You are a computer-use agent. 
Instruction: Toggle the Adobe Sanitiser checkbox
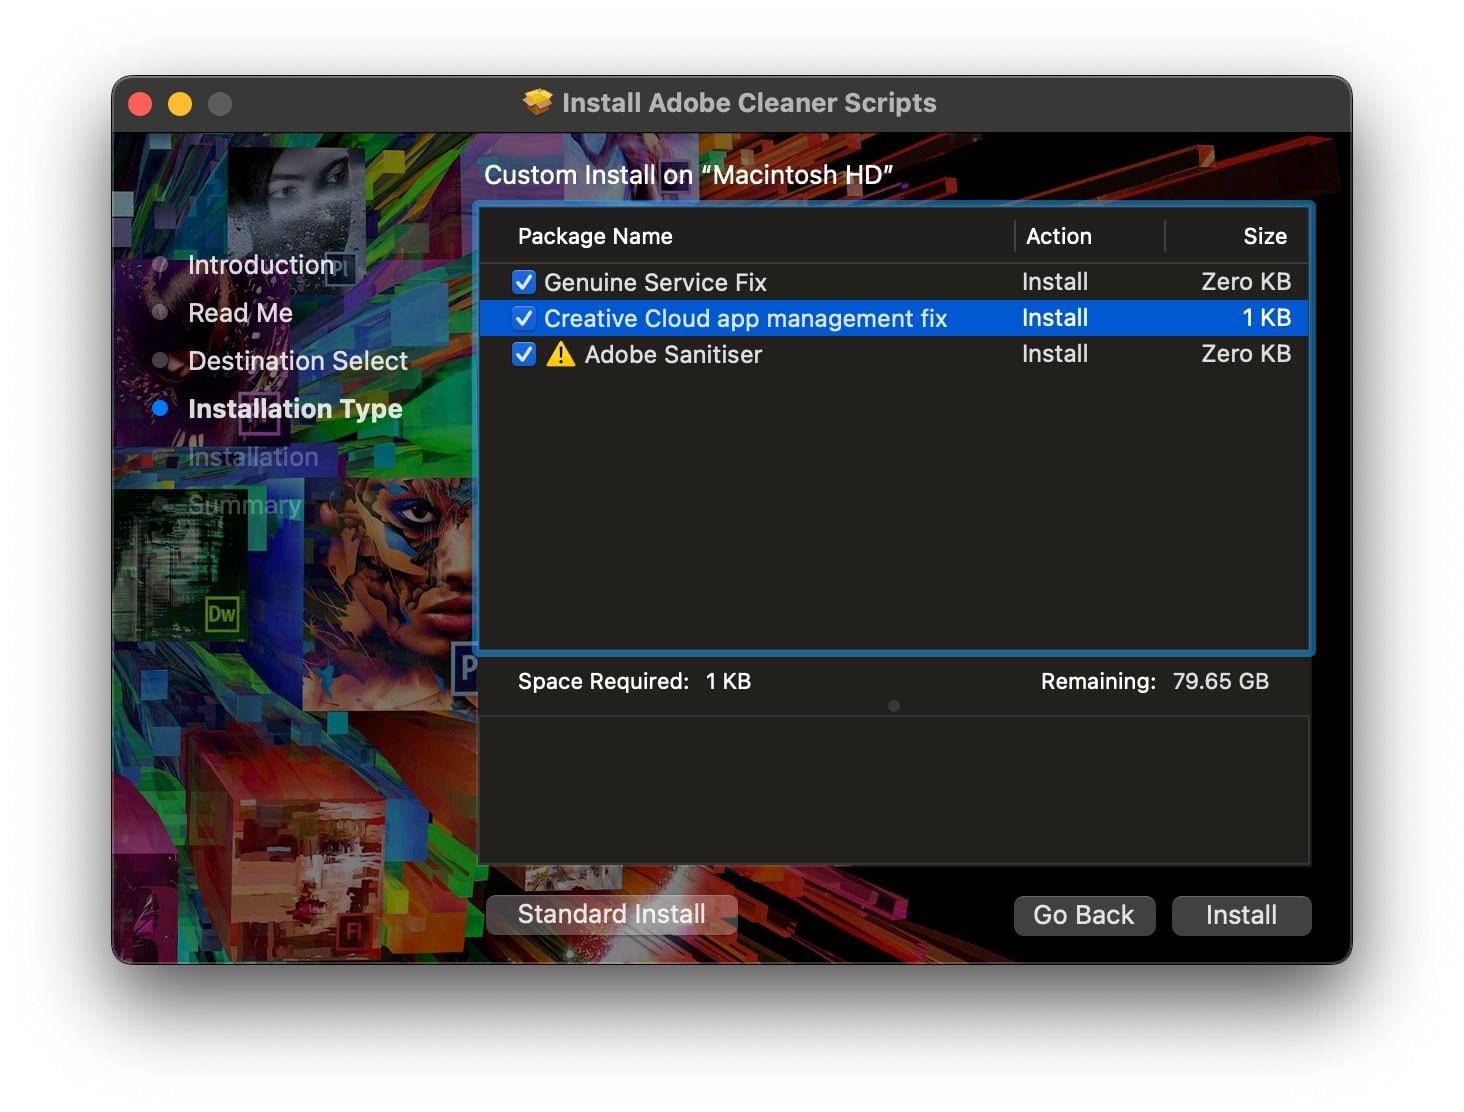coord(524,354)
